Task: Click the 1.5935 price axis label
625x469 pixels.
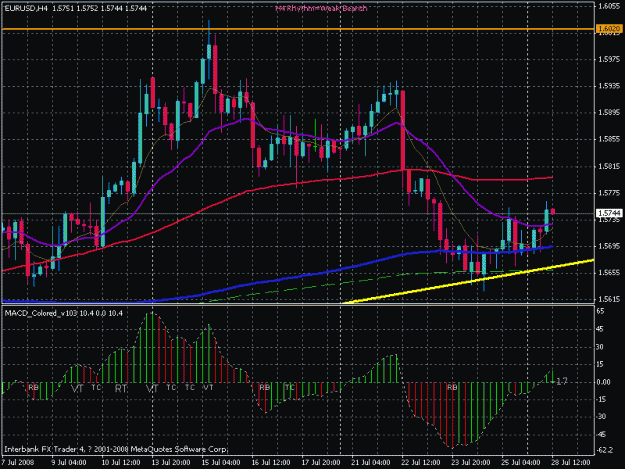Action: (609, 86)
